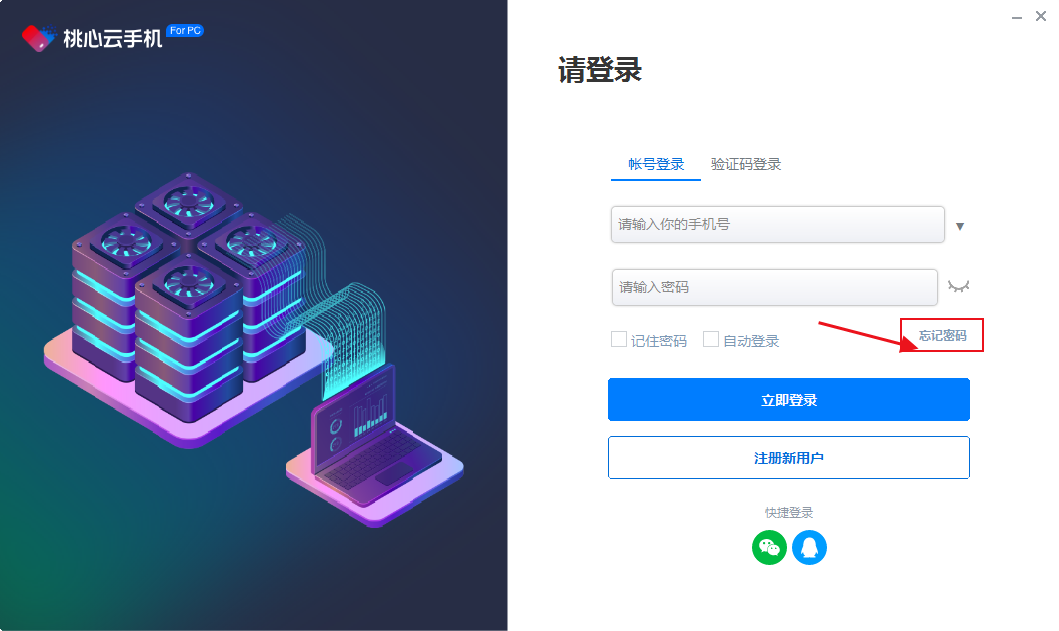
Task: Open the 忘记密码 link
Action: 942,335
